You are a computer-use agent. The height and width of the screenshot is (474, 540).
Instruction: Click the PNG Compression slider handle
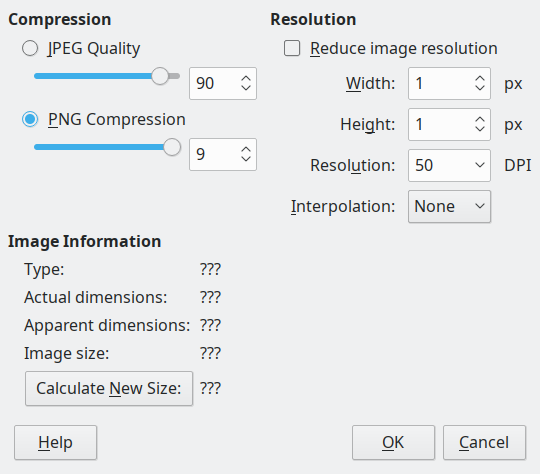pos(172,147)
